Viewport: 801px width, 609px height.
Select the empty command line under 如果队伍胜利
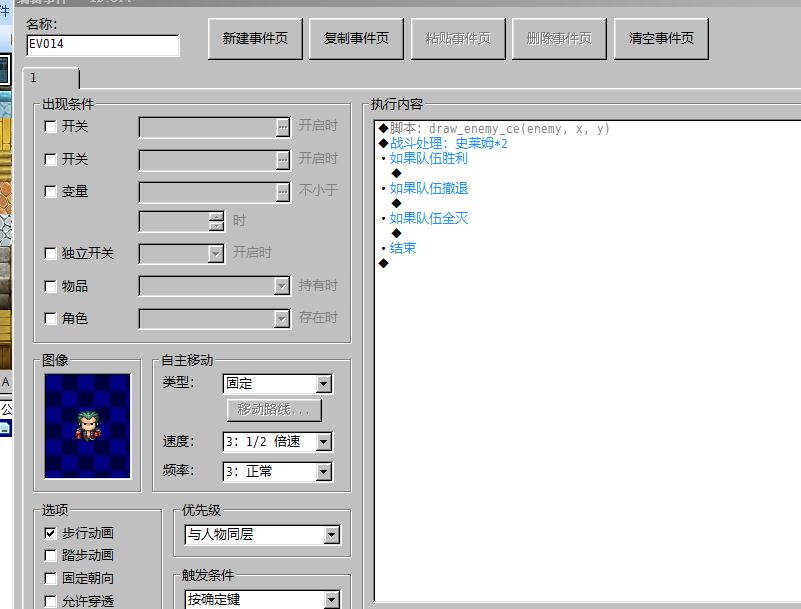click(396, 173)
